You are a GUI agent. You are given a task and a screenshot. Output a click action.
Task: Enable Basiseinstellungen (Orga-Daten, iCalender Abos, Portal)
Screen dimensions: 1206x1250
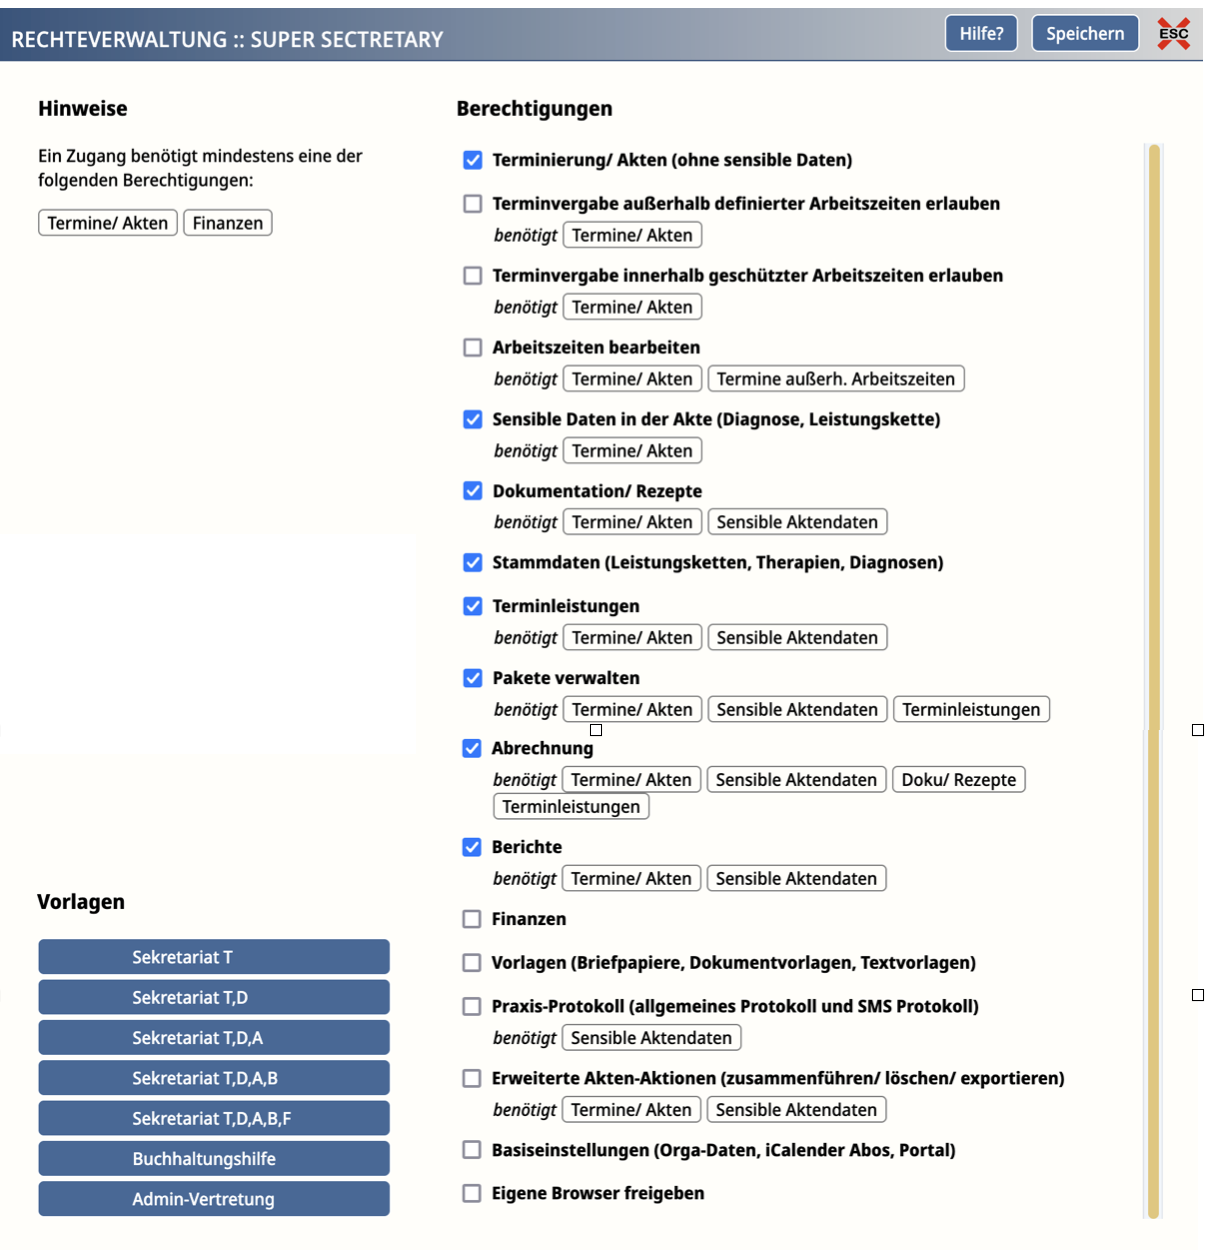pyautogui.click(x=472, y=1150)
